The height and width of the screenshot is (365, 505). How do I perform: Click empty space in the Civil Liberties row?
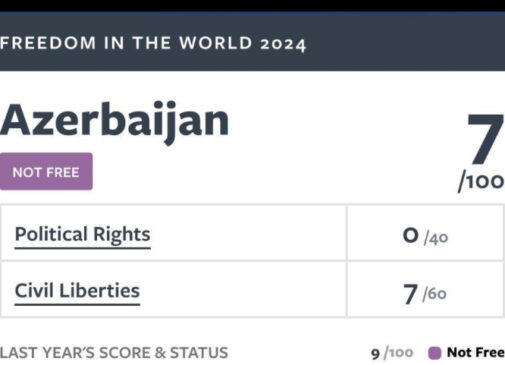point(243,289)
